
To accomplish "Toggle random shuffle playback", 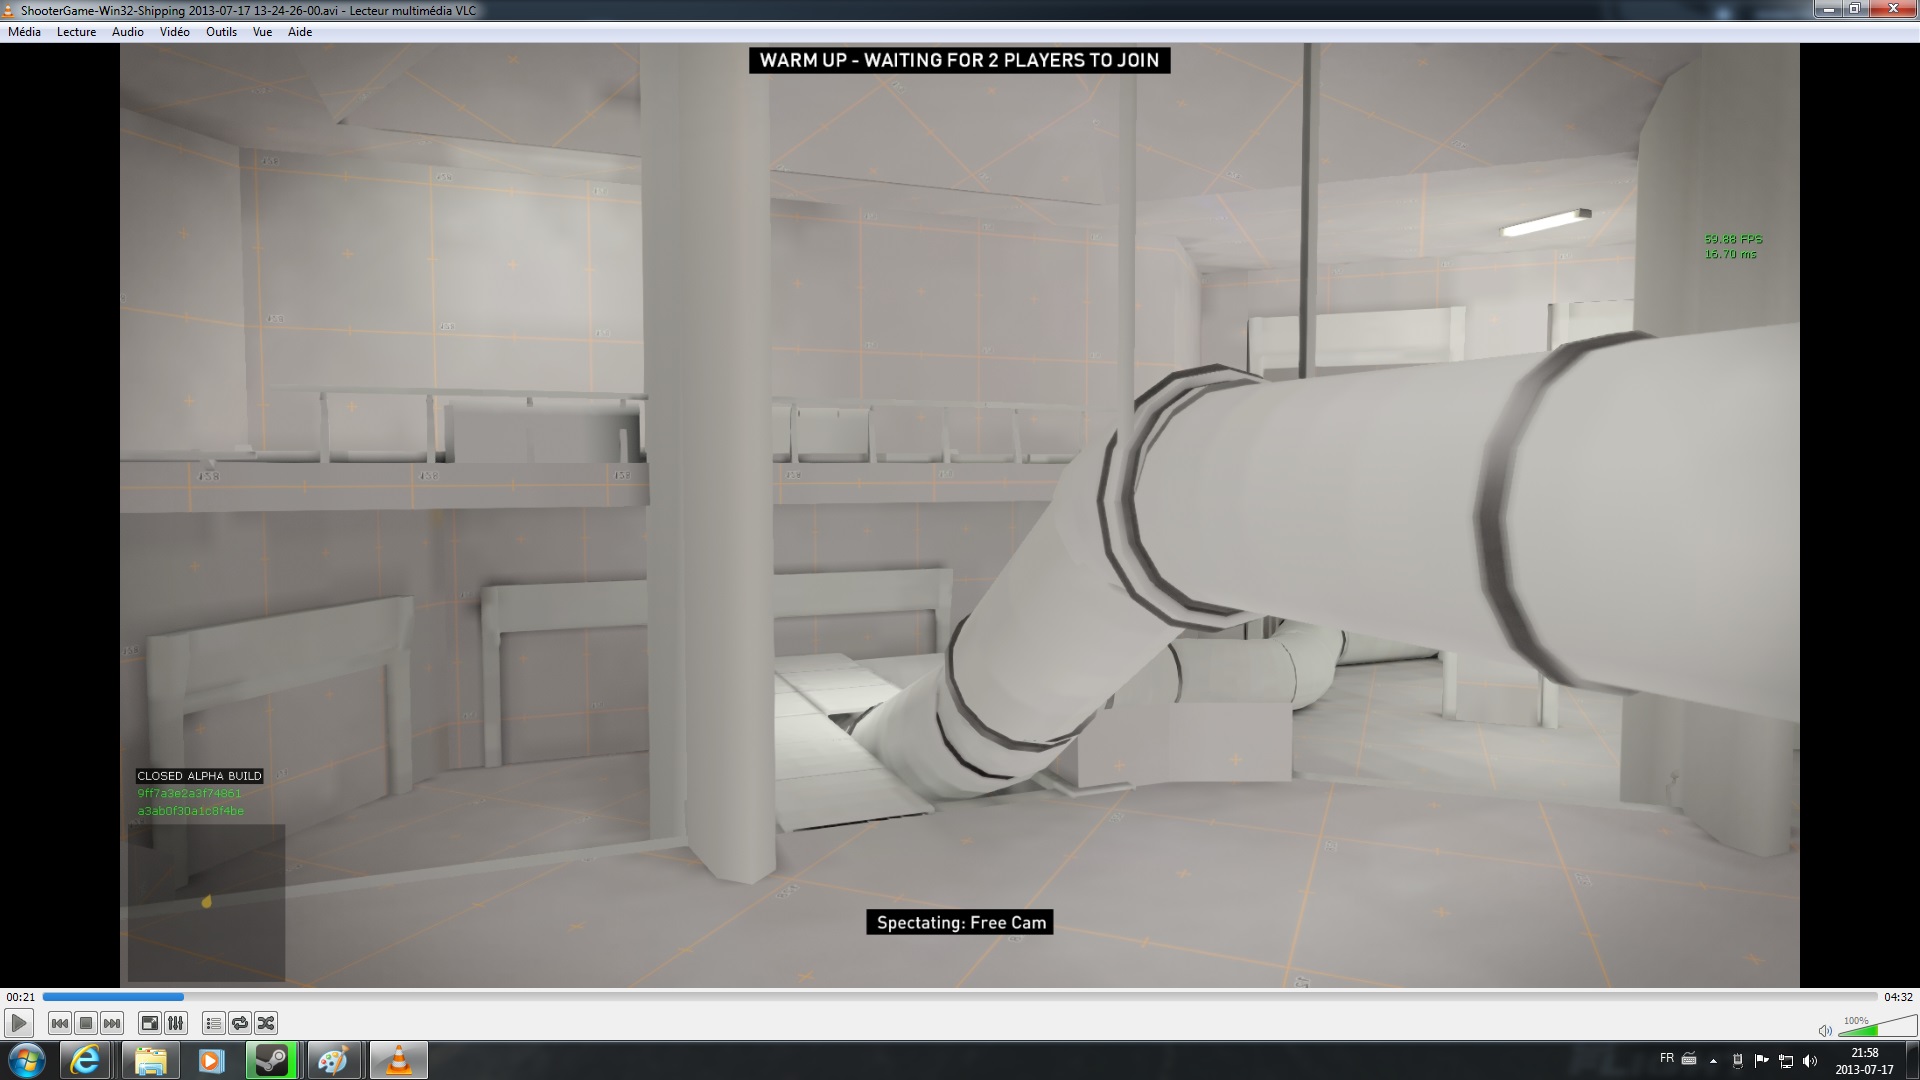I will coord(266,1023).
